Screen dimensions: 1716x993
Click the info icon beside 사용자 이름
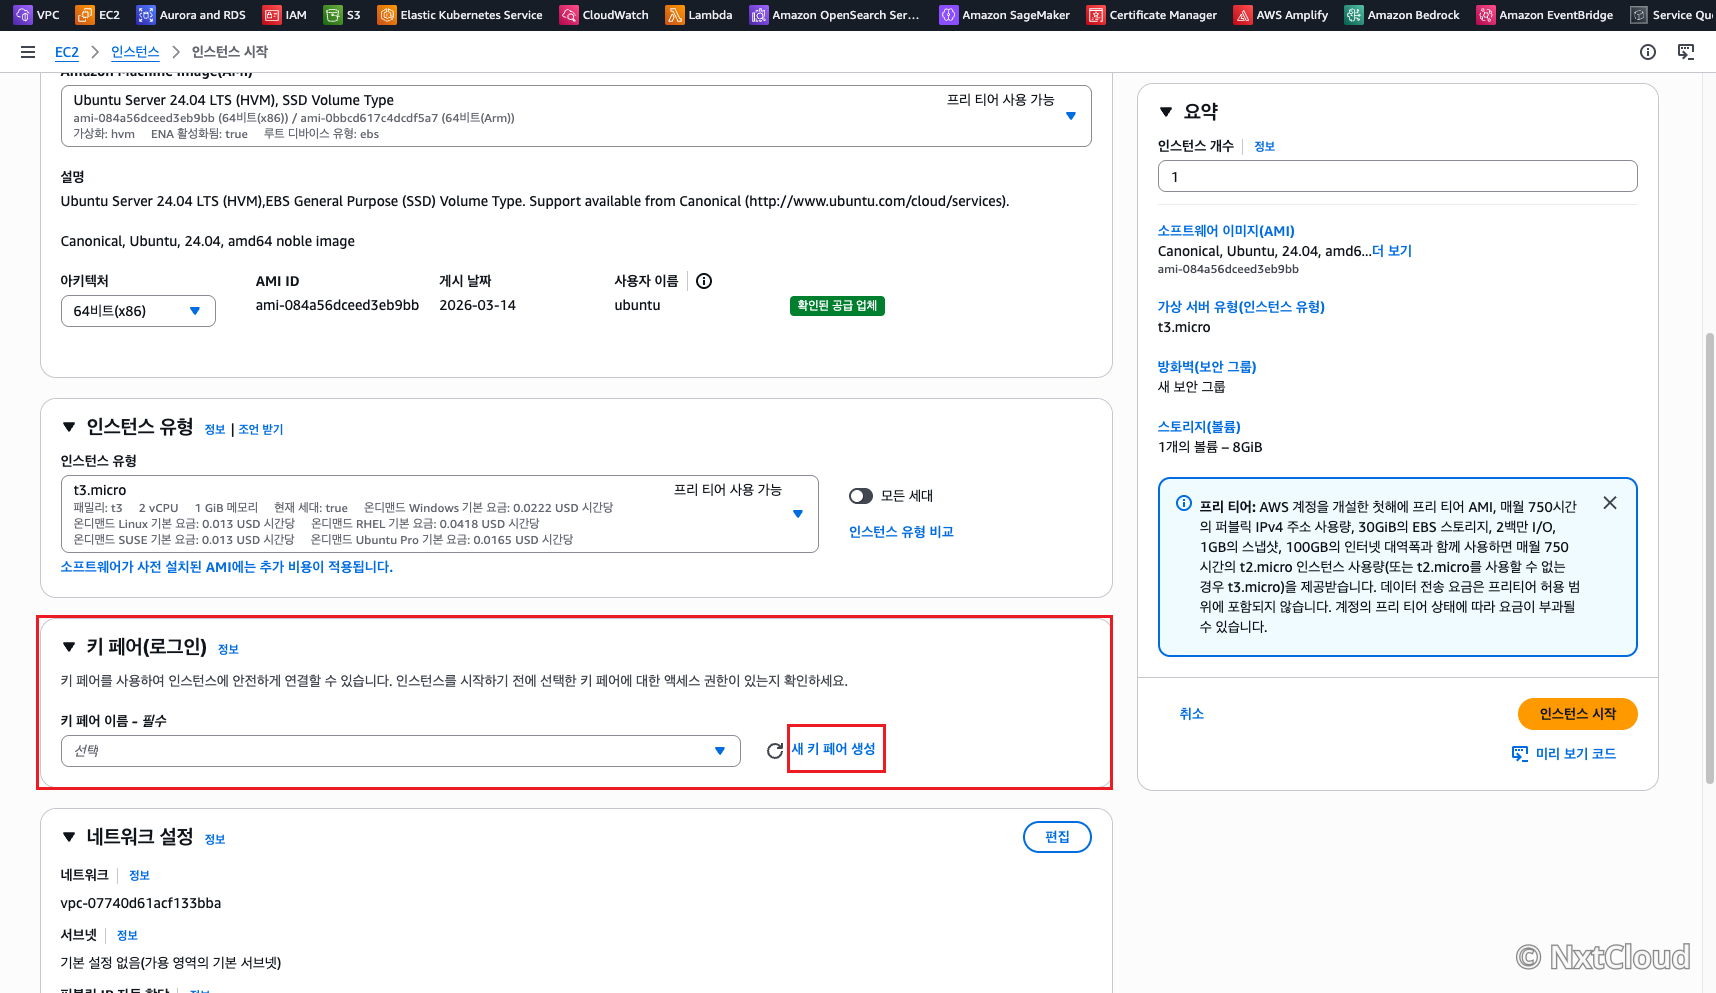(x=704, y=281)
